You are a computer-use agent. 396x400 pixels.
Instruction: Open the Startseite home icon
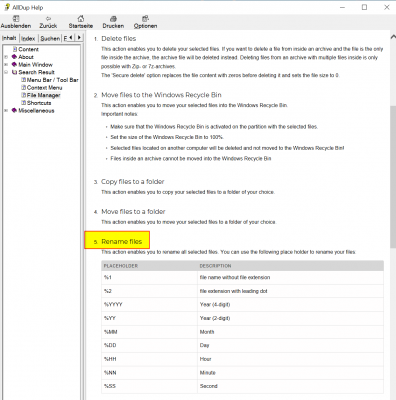click(x=81, y=19)
